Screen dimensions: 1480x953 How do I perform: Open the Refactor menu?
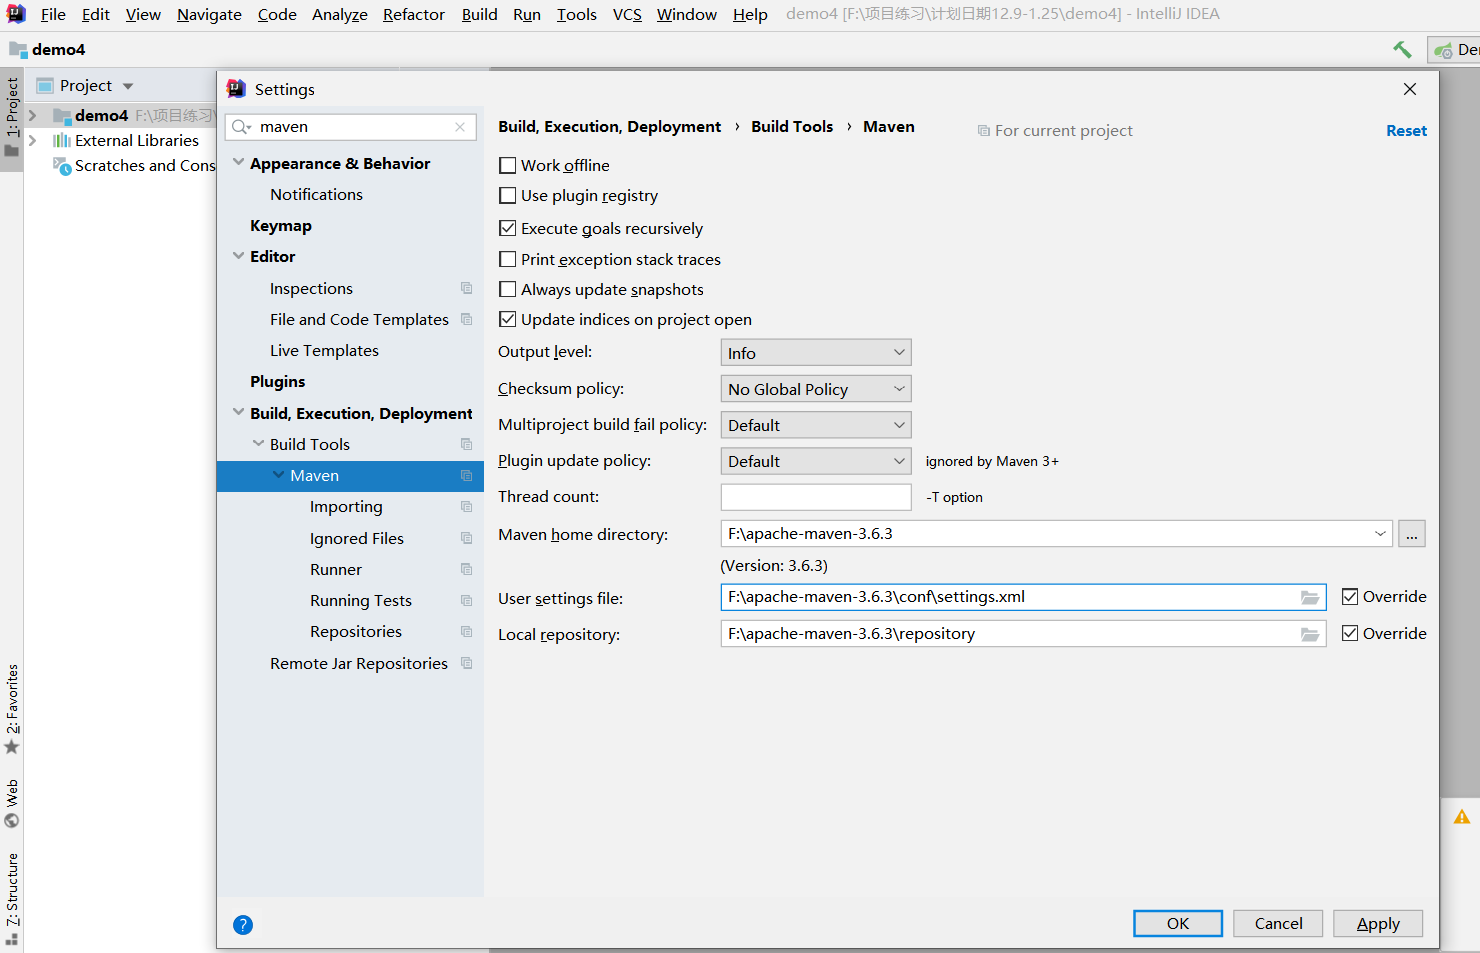[x=414, y=14]
